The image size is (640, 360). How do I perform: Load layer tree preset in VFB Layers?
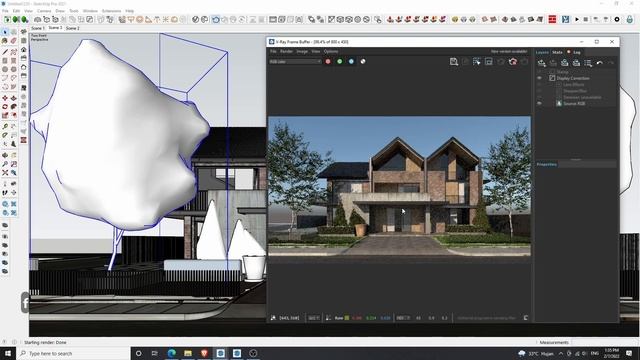(x=576, y=63)
